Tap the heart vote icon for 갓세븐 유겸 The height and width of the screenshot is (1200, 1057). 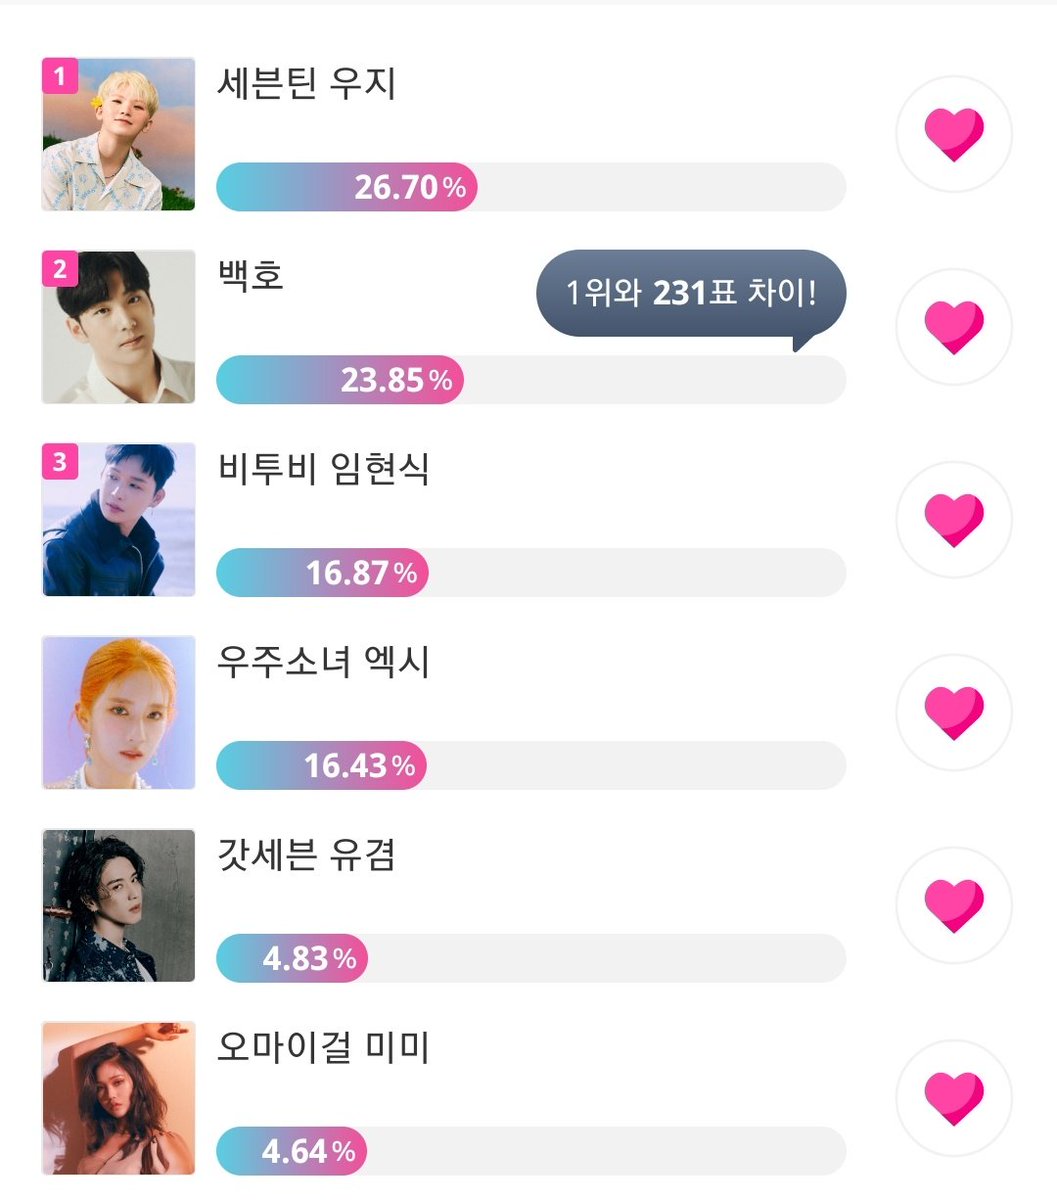[954, 906]
